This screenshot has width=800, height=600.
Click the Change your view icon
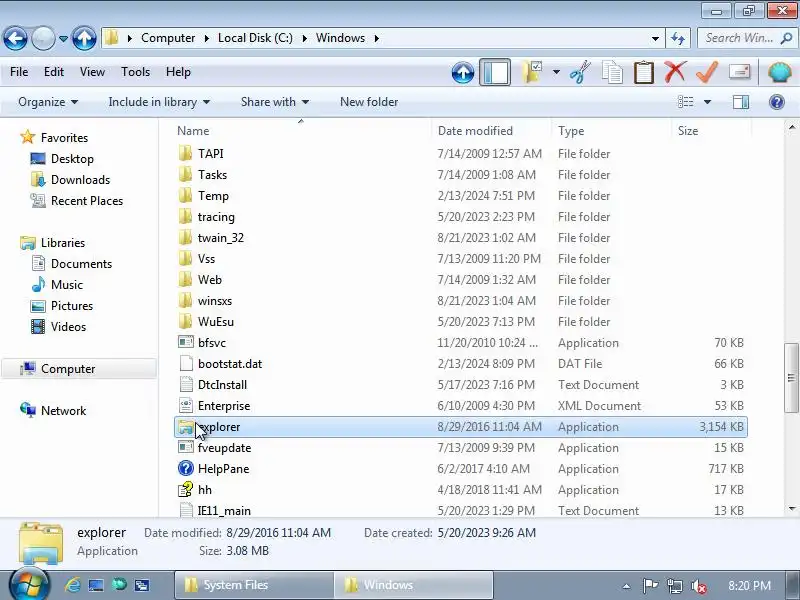[685, 102]
